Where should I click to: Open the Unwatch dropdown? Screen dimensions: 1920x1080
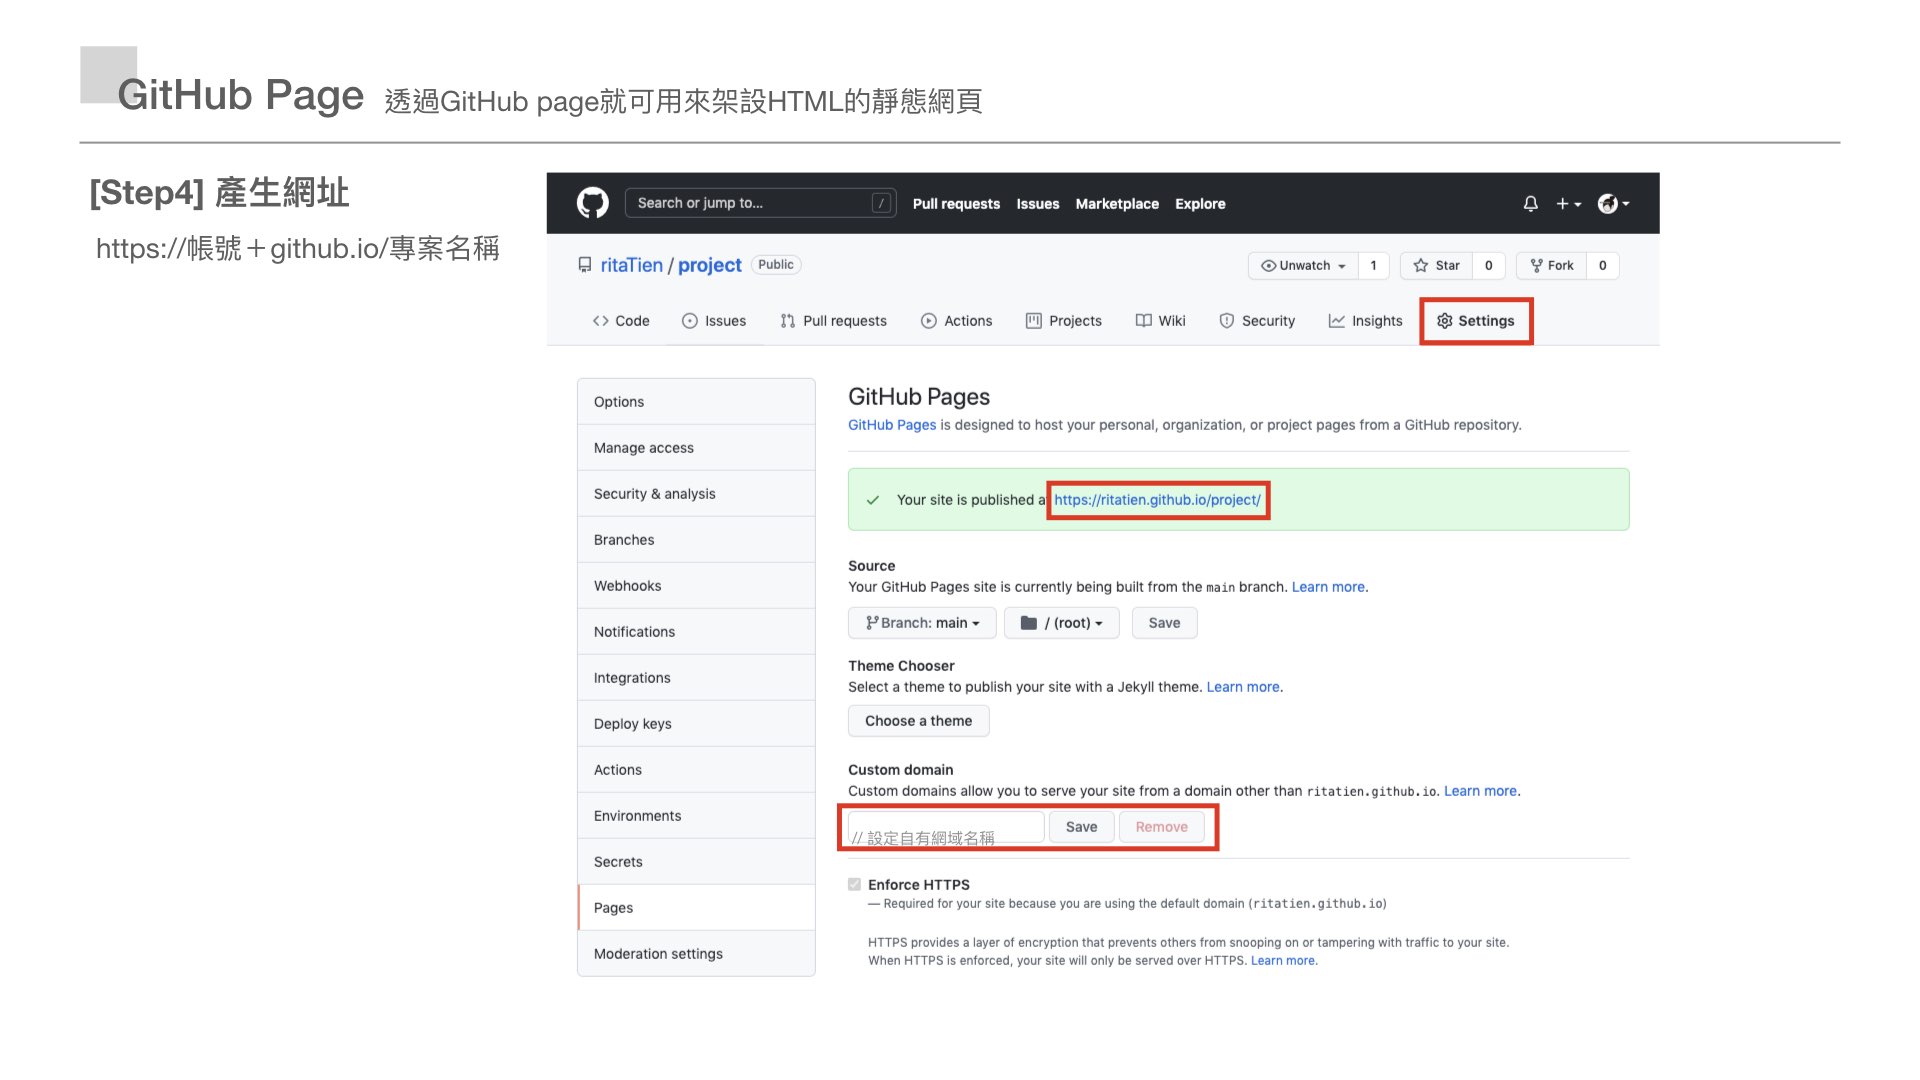[1303, 265]
